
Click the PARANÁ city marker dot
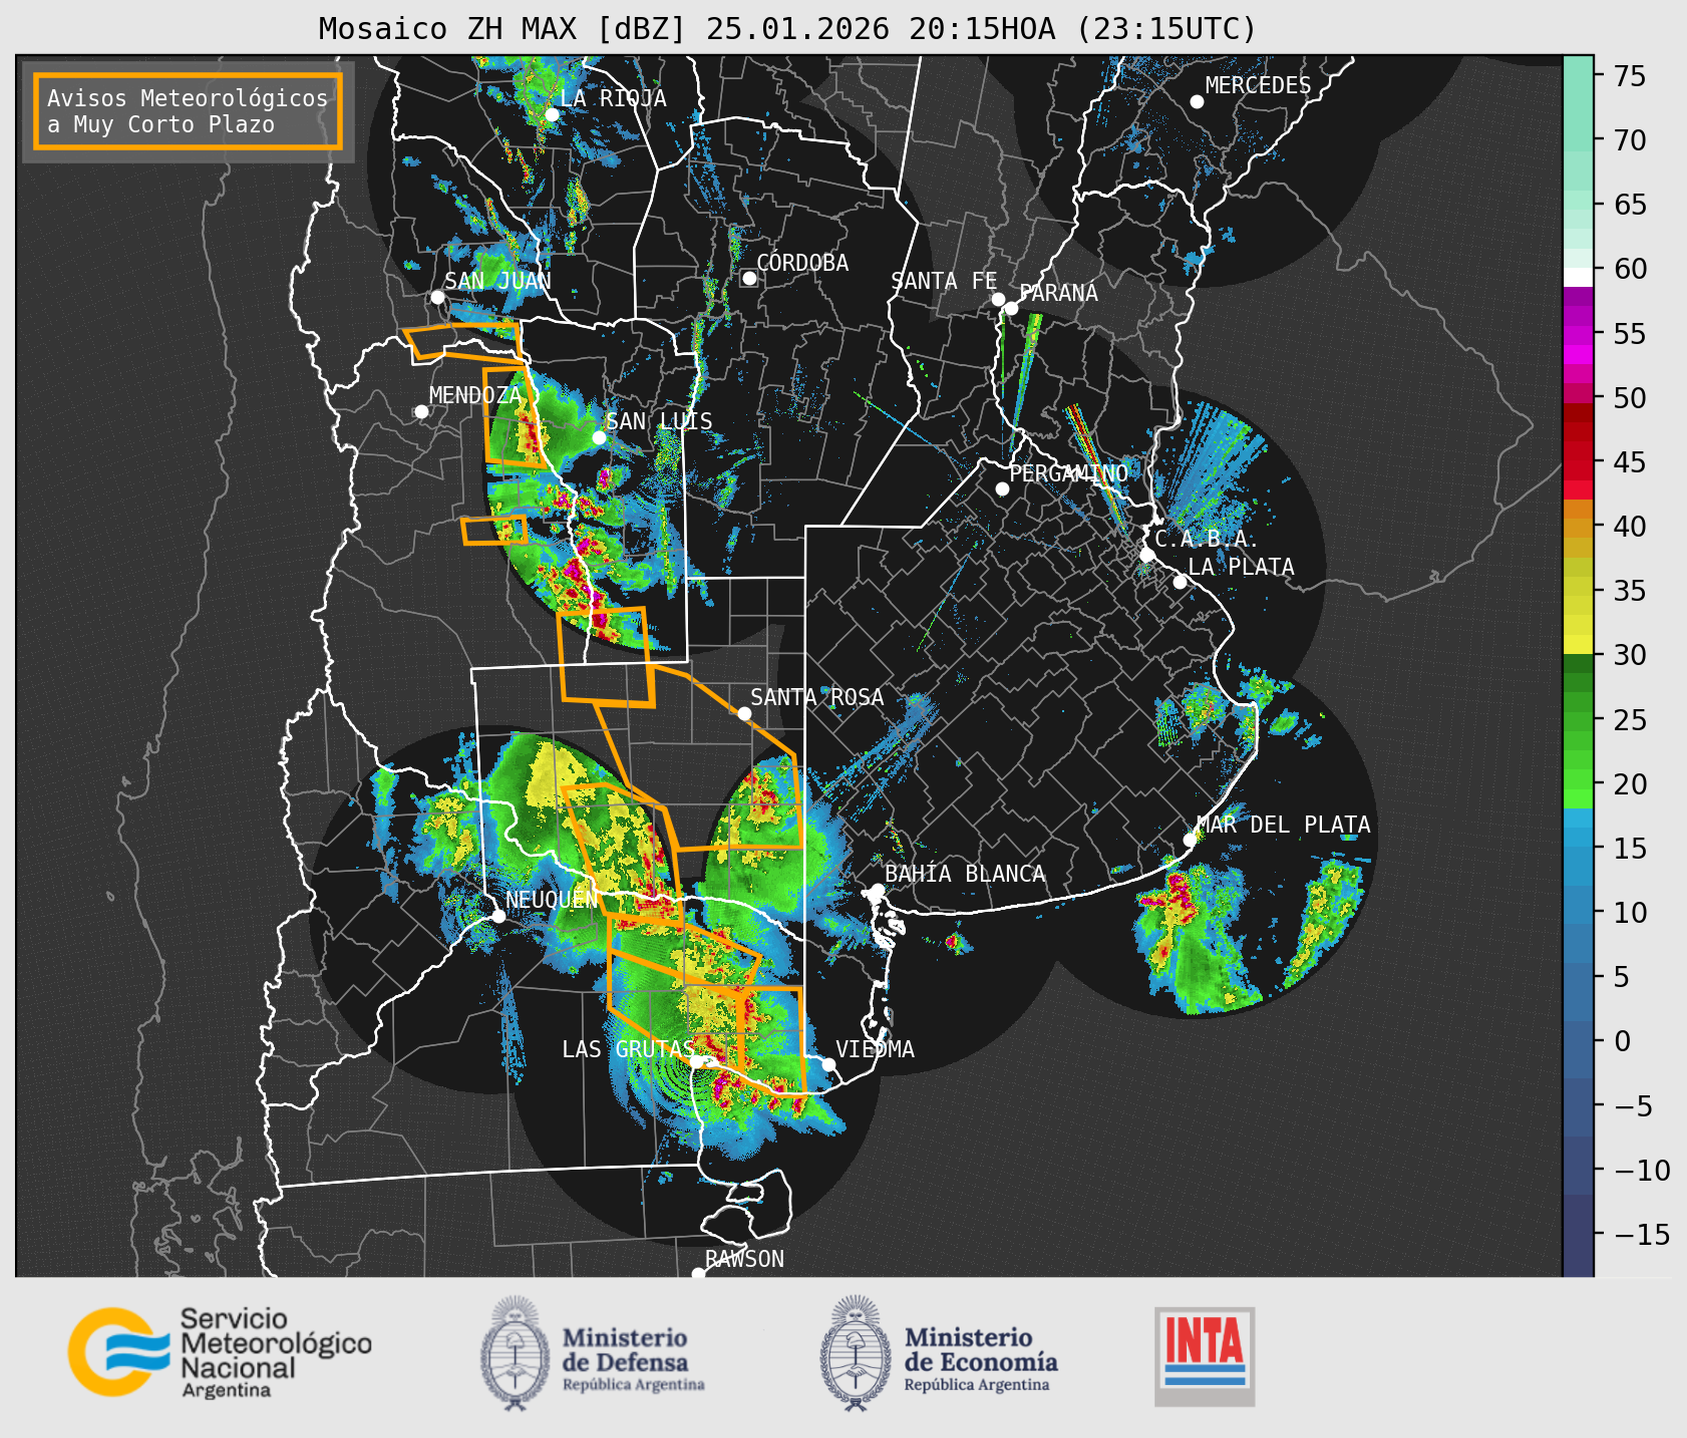[1011, 308]
